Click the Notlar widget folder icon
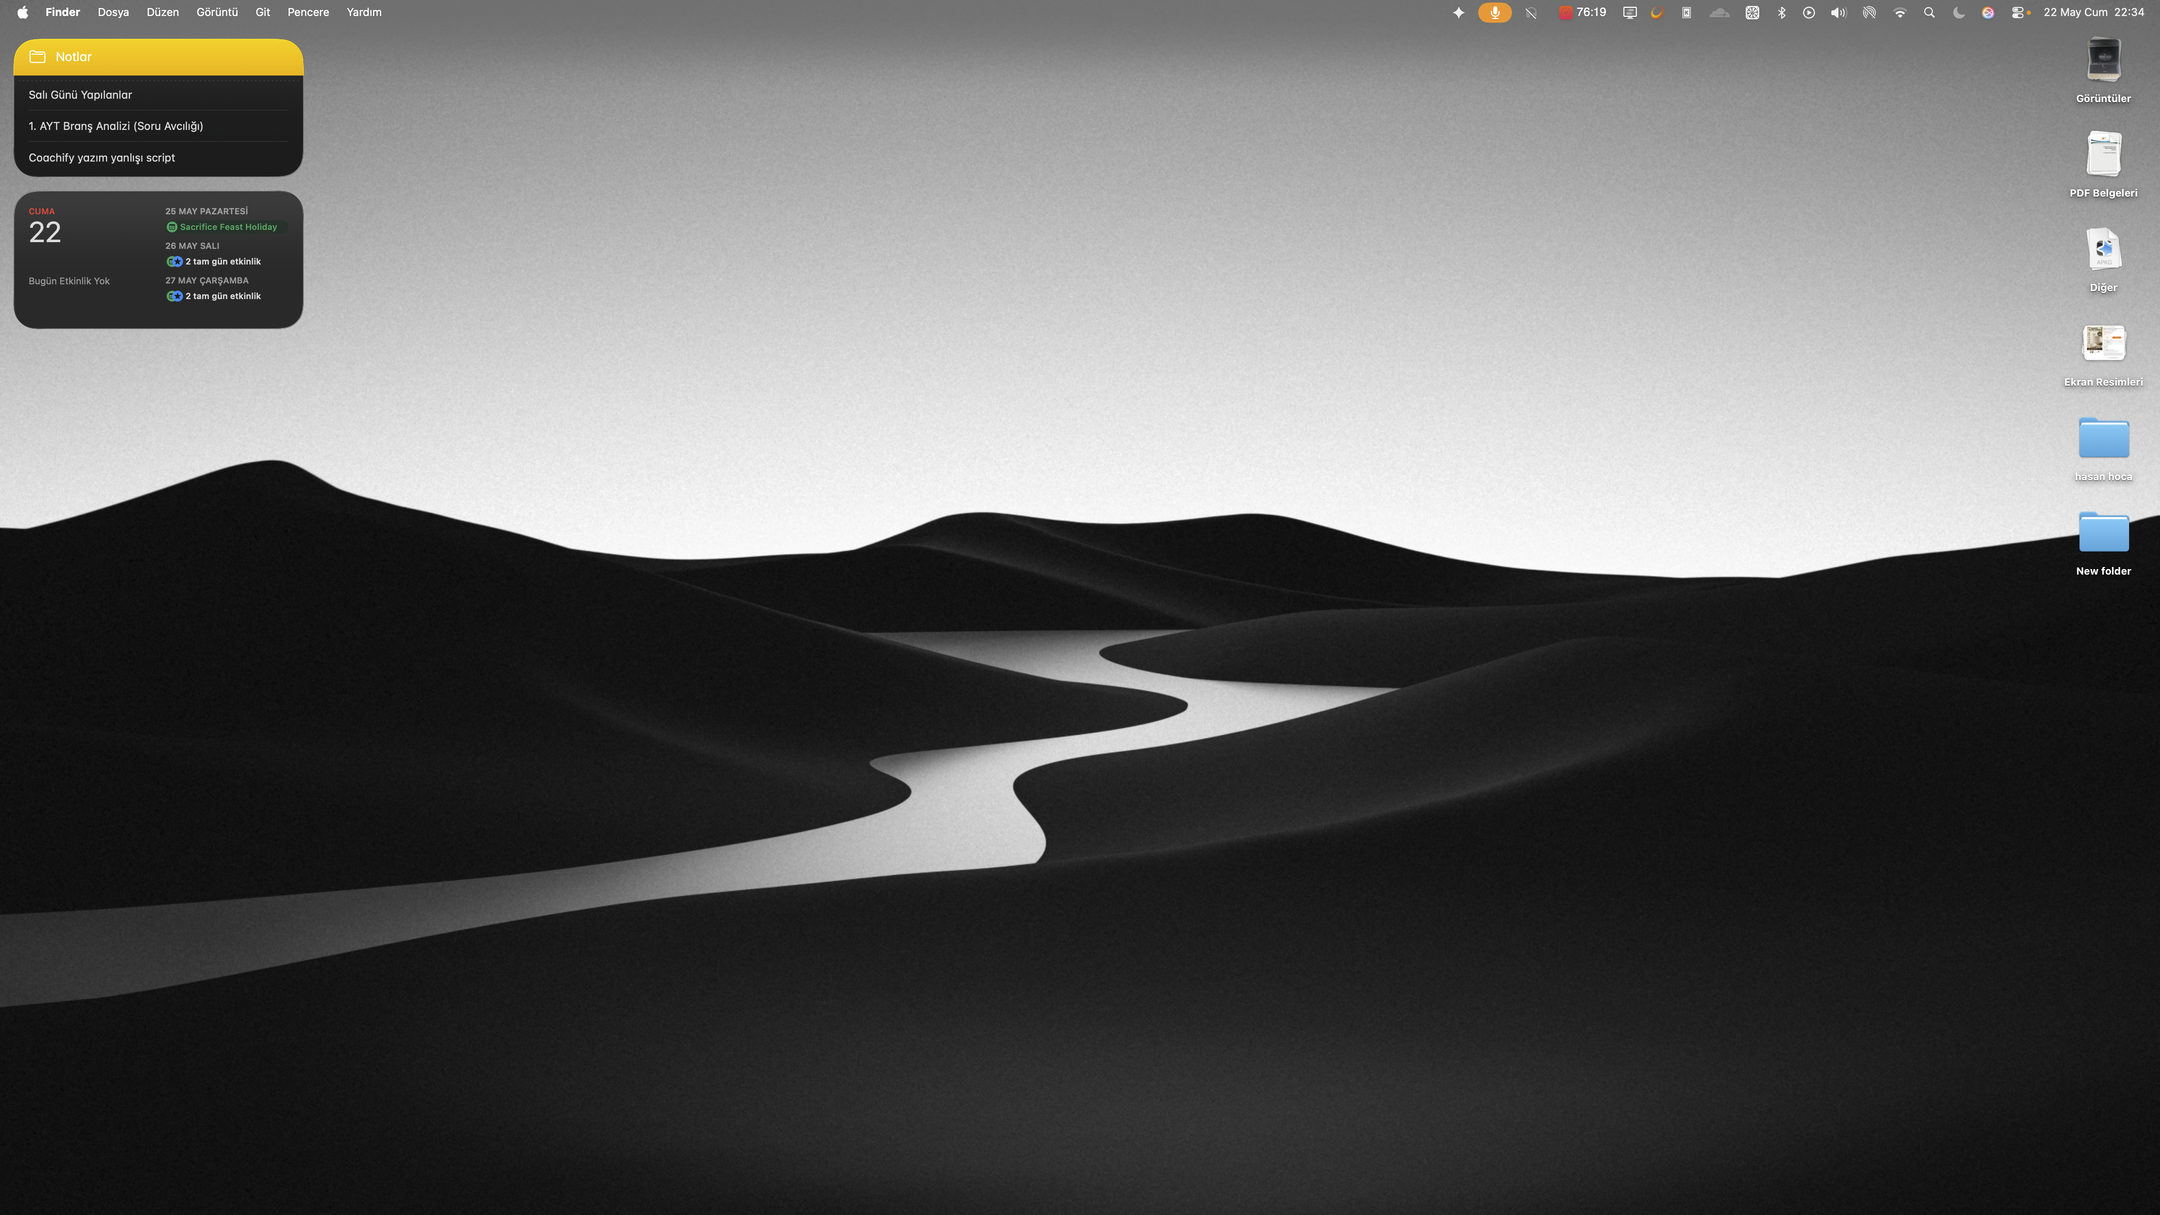Image resolution: width=2160 pixels, height=1215 pixels. point(38,57)
